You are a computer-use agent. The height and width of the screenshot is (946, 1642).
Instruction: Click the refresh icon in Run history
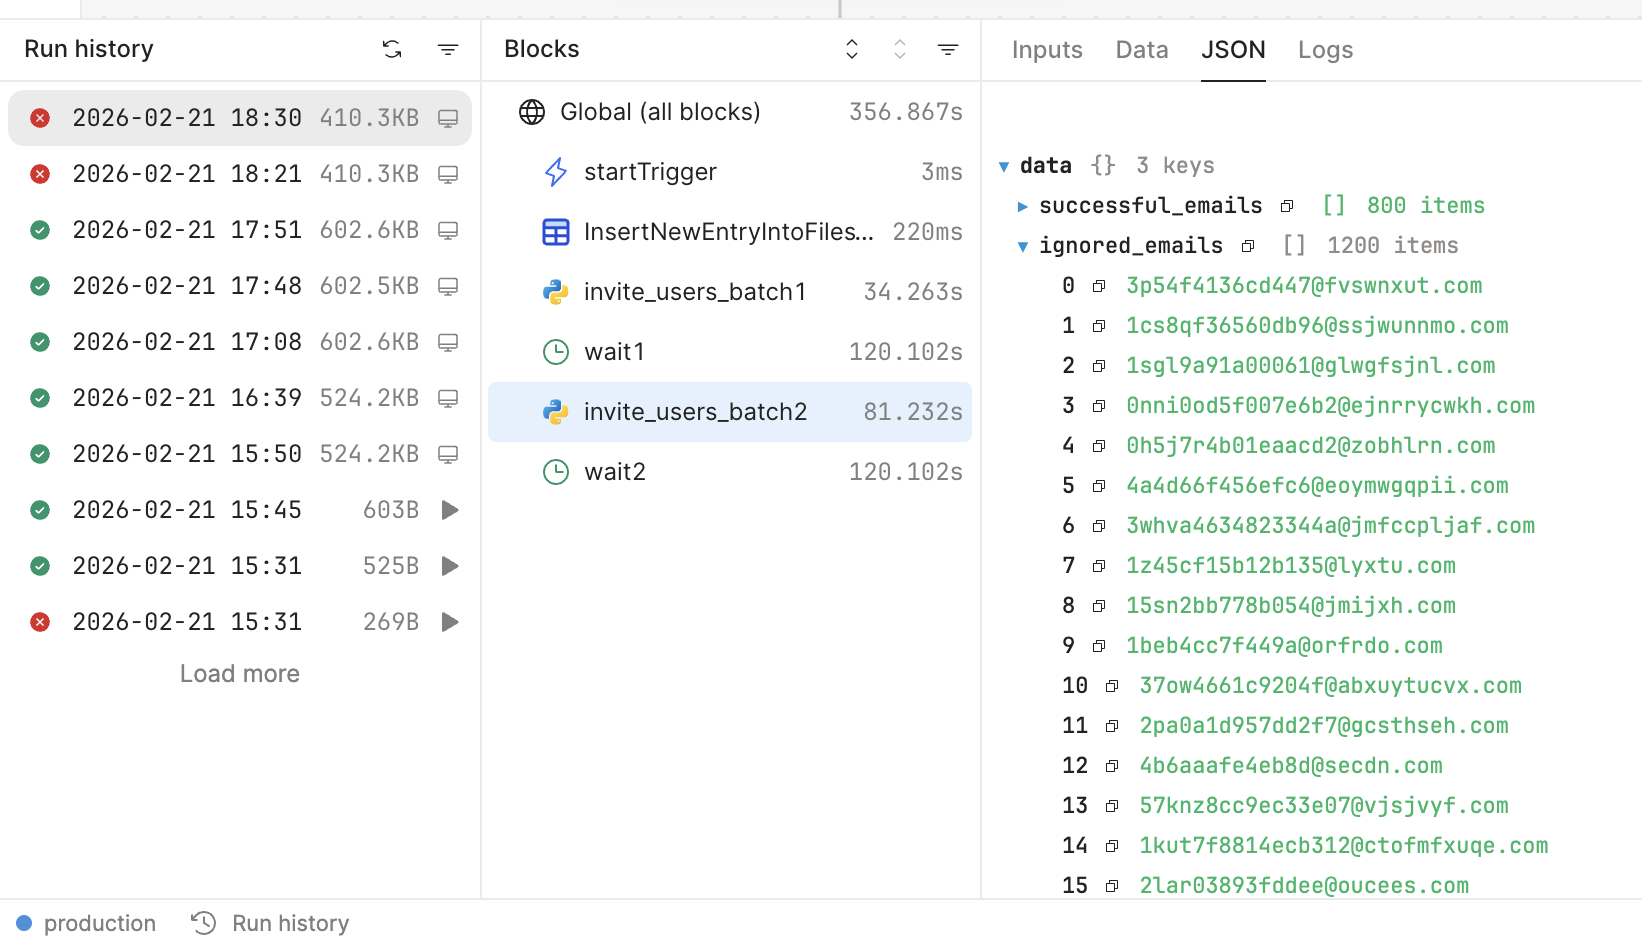(392, 49)
